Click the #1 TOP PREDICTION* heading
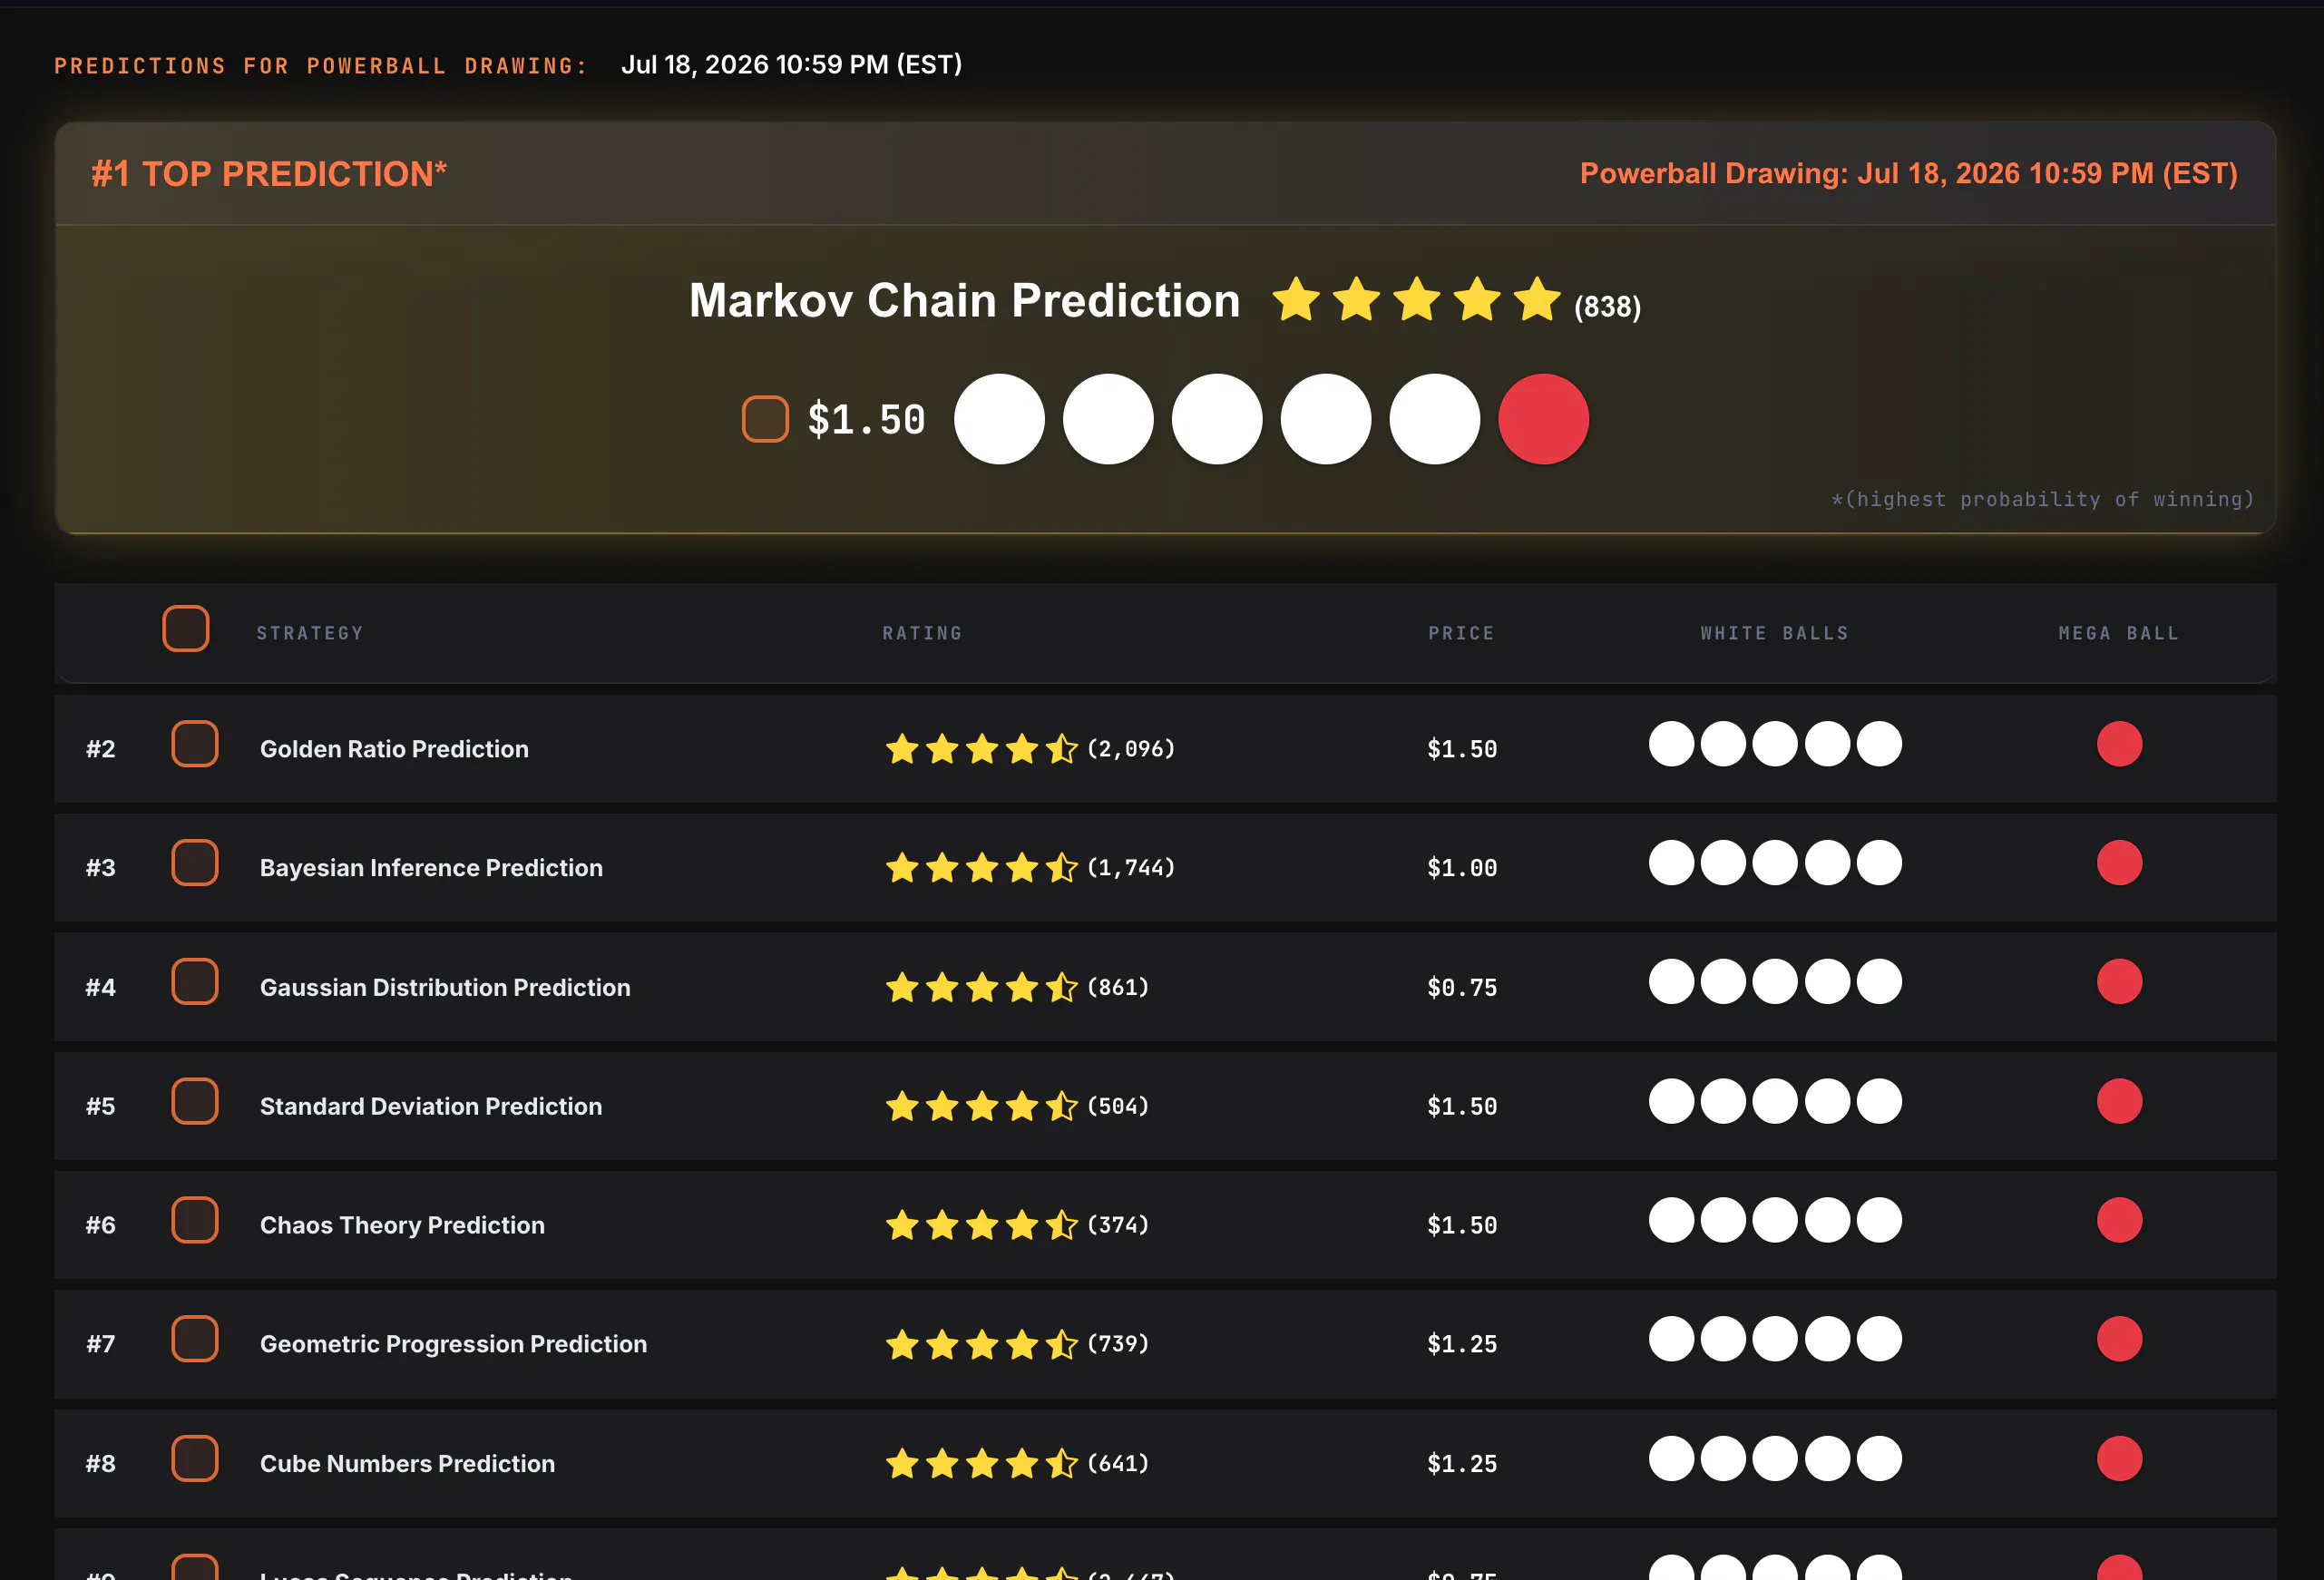 [x=269, y=174]
